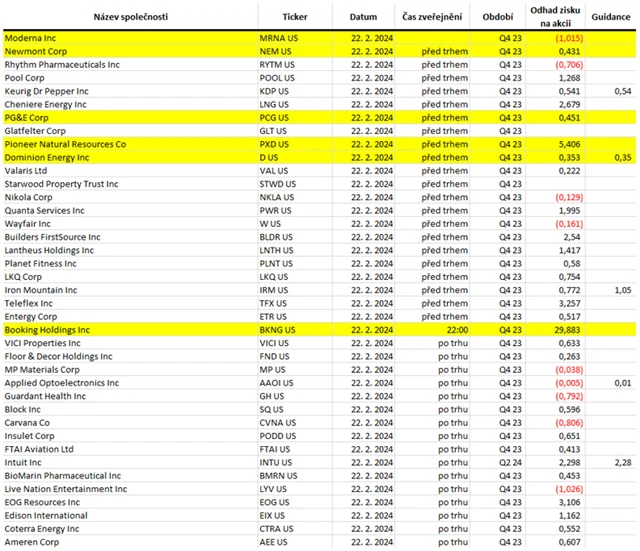Select Dominion Energy guidance value 0,35
Viewport: 640px width, 551px height.
coord(623,157)
